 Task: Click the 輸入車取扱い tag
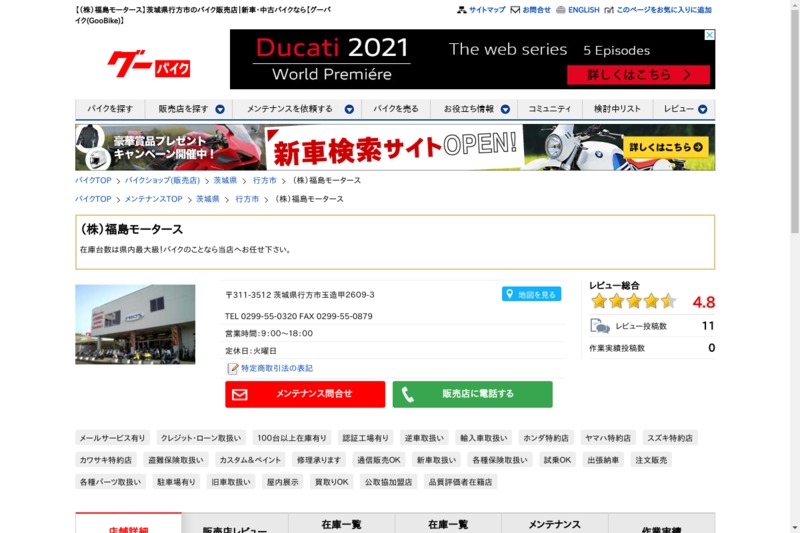(484, 438)
